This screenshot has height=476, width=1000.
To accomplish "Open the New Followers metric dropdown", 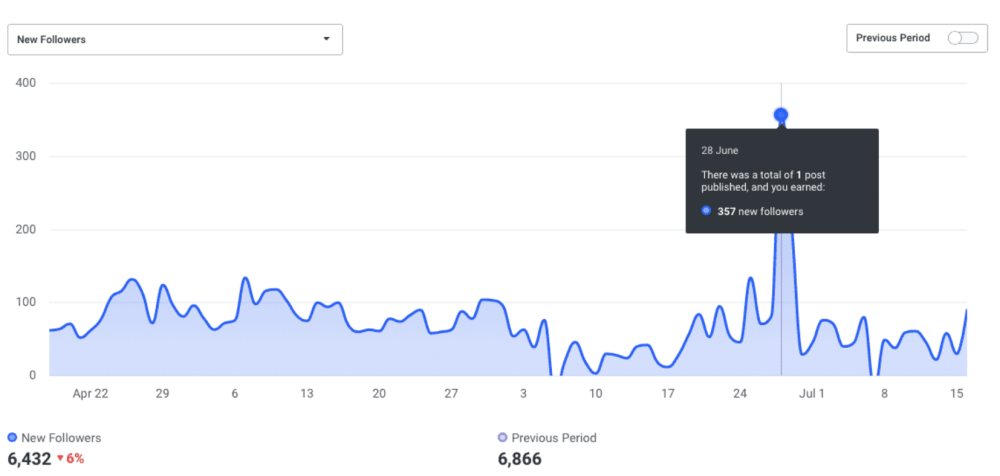I will (x=174, y=39).
